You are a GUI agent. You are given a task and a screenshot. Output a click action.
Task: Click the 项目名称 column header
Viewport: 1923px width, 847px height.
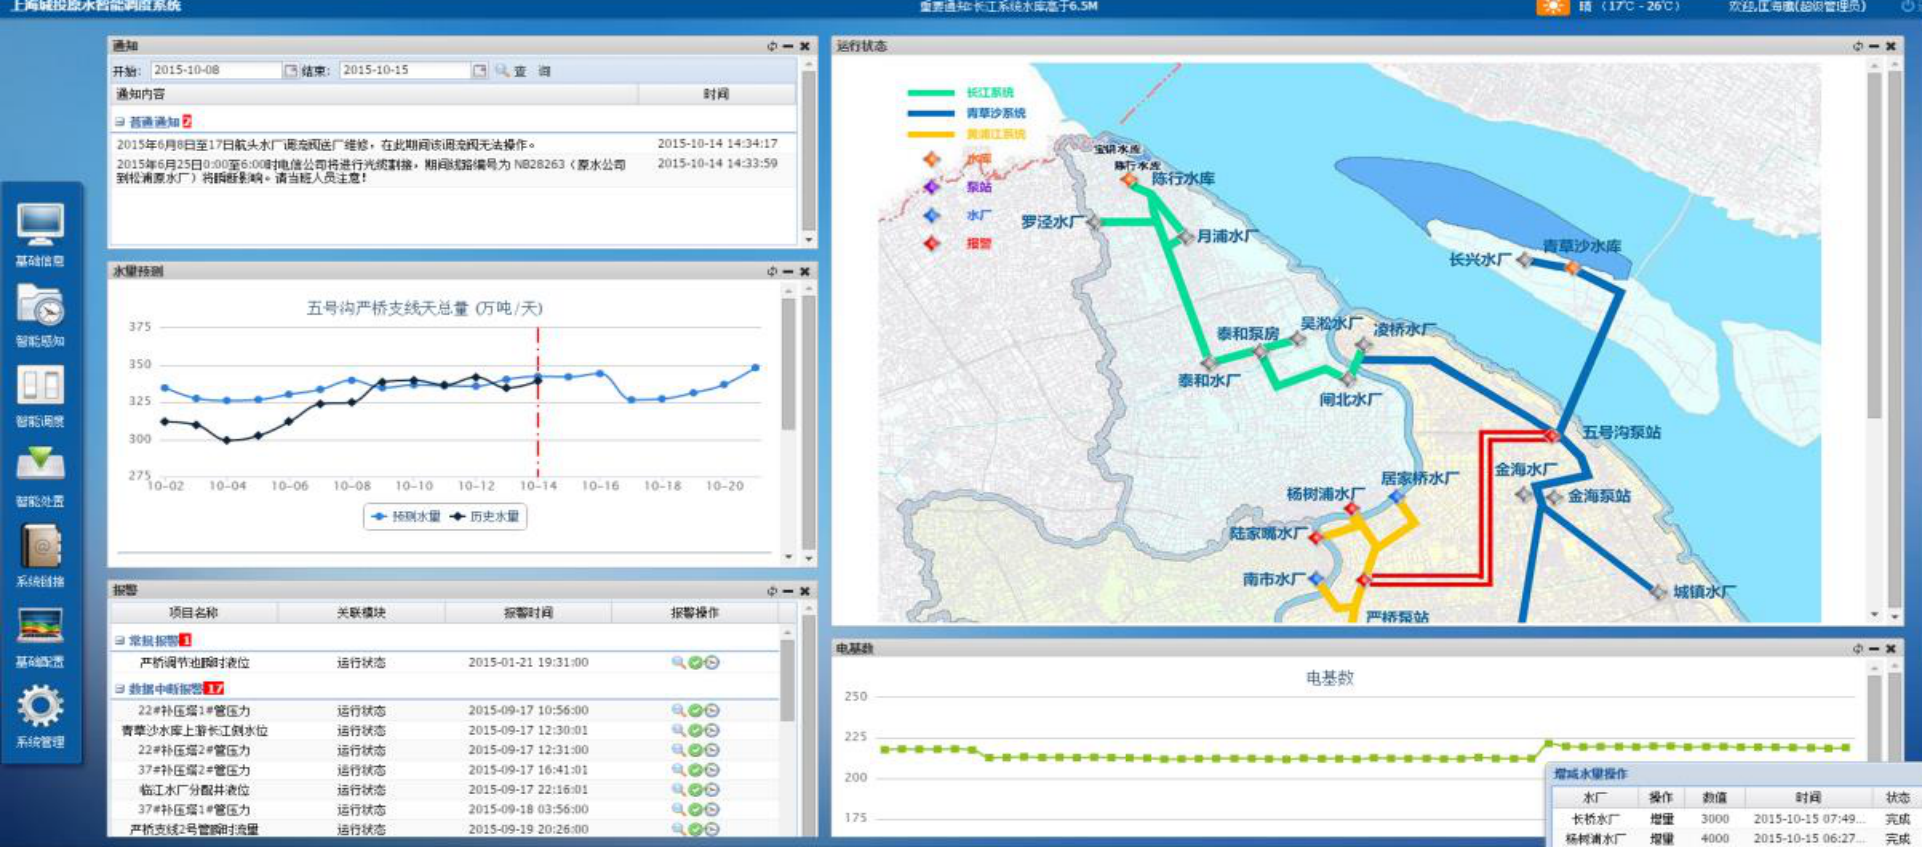[x=193, y=613]
